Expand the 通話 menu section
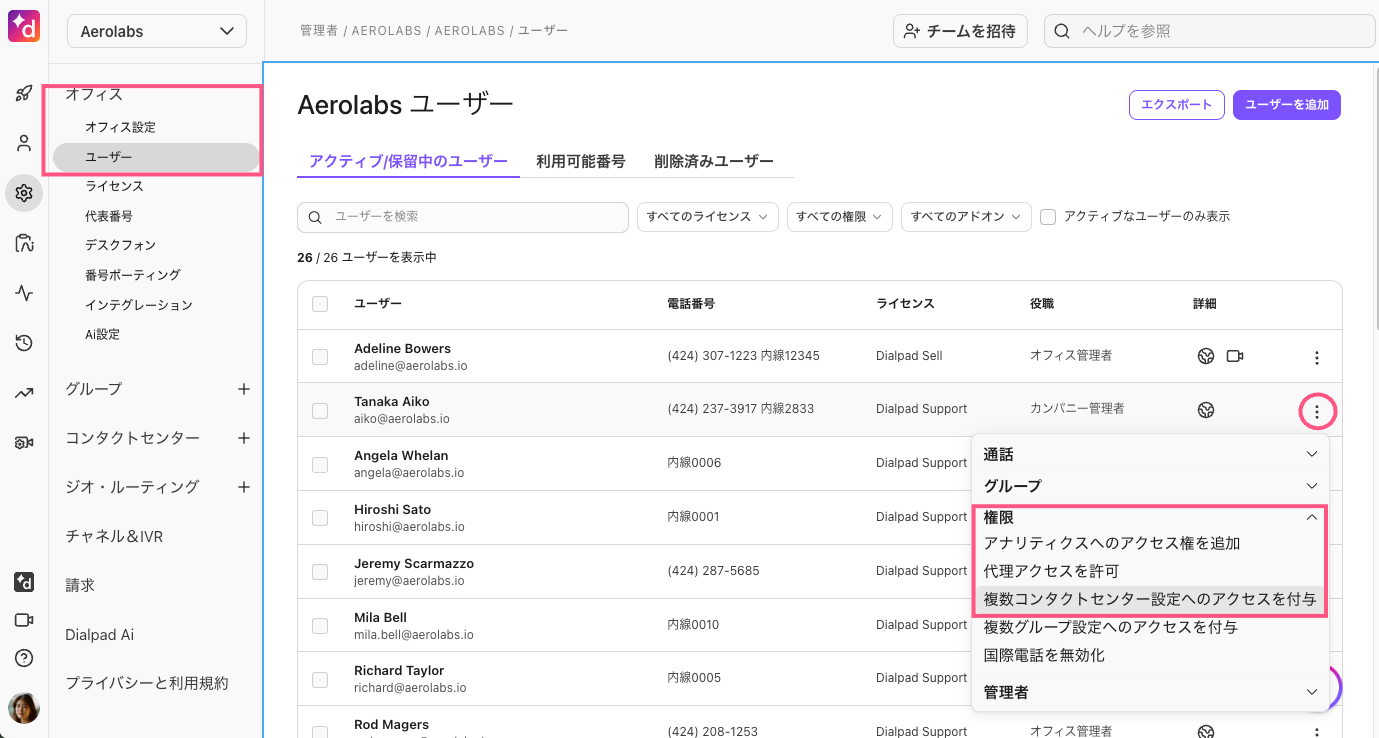 point(1150,455)
